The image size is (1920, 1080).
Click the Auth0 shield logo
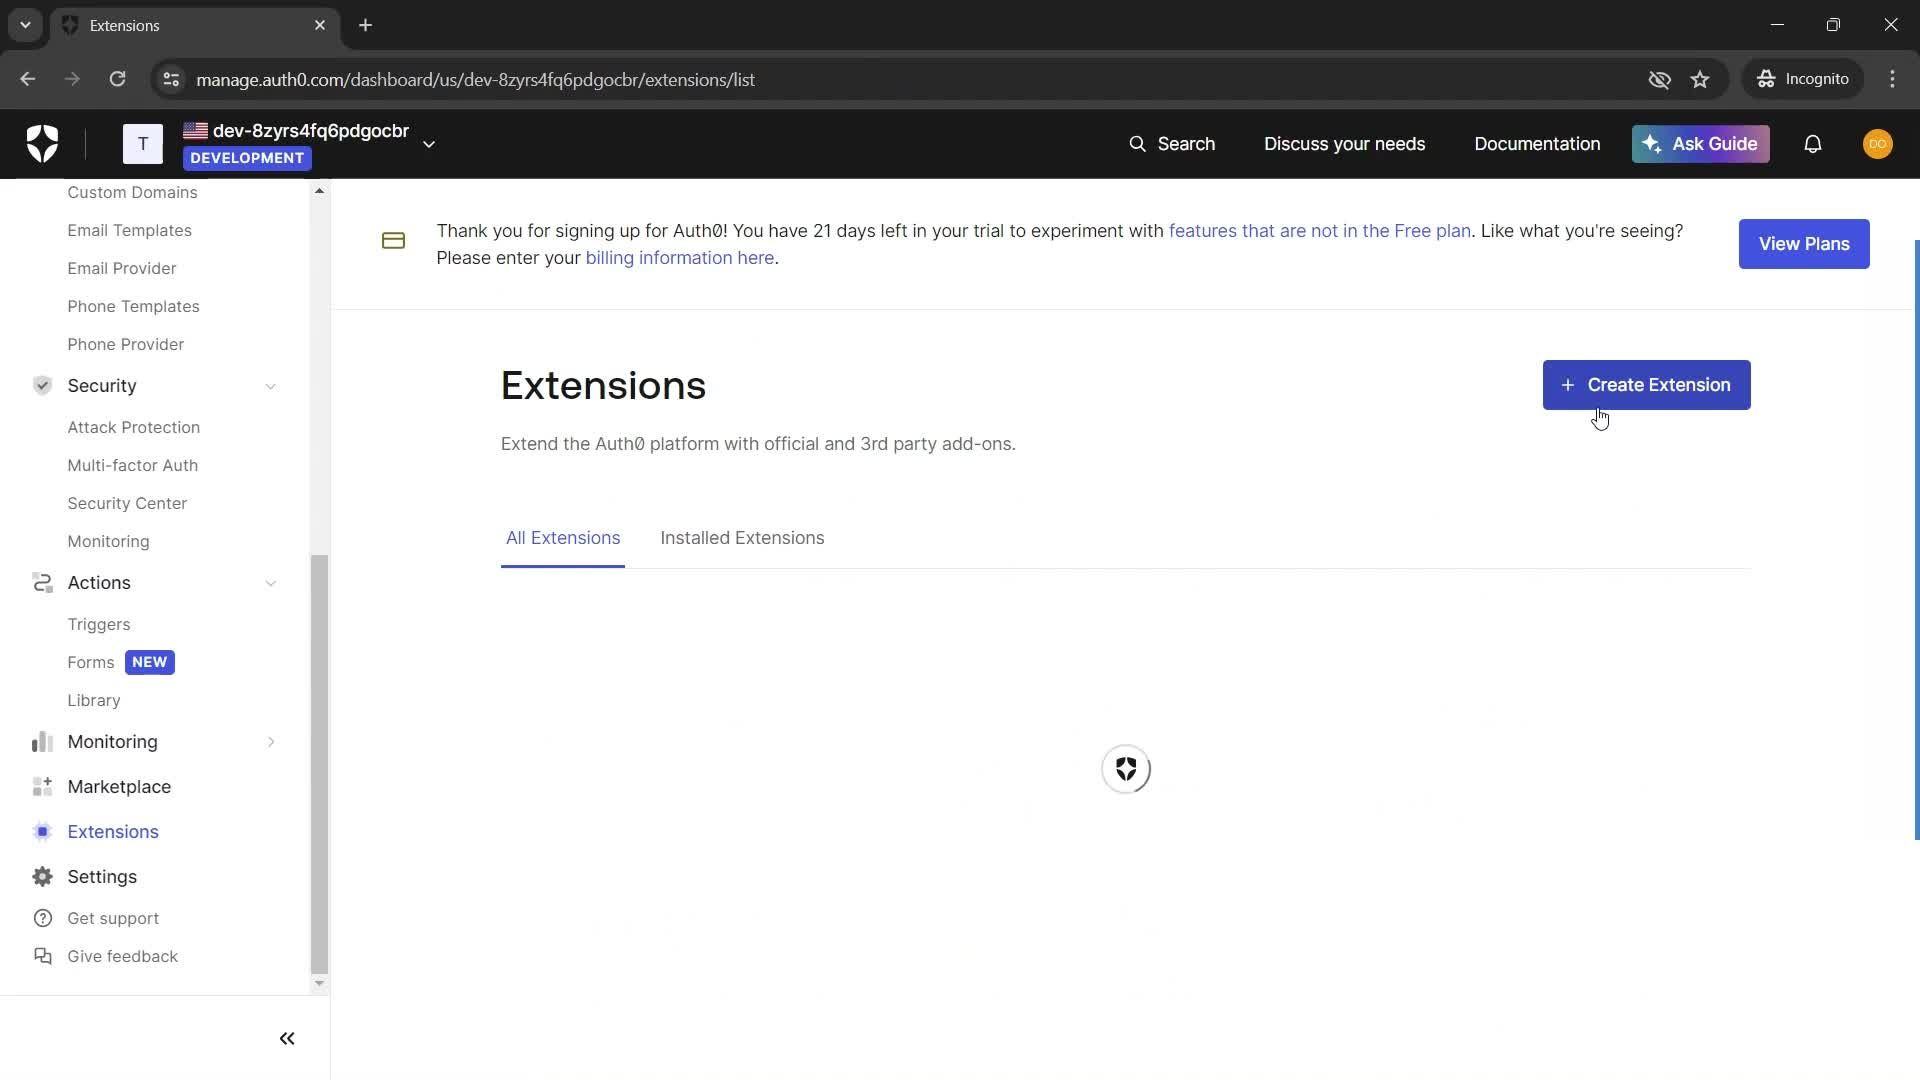point(42,144)
